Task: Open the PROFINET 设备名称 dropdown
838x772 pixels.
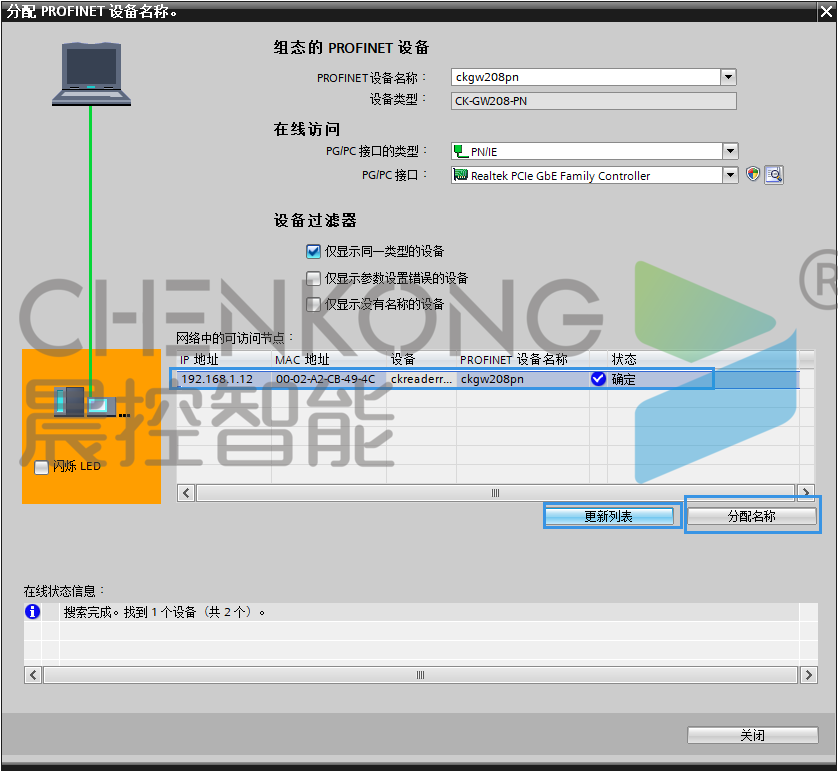Action: pyautogui.click(x=728, y=77)
